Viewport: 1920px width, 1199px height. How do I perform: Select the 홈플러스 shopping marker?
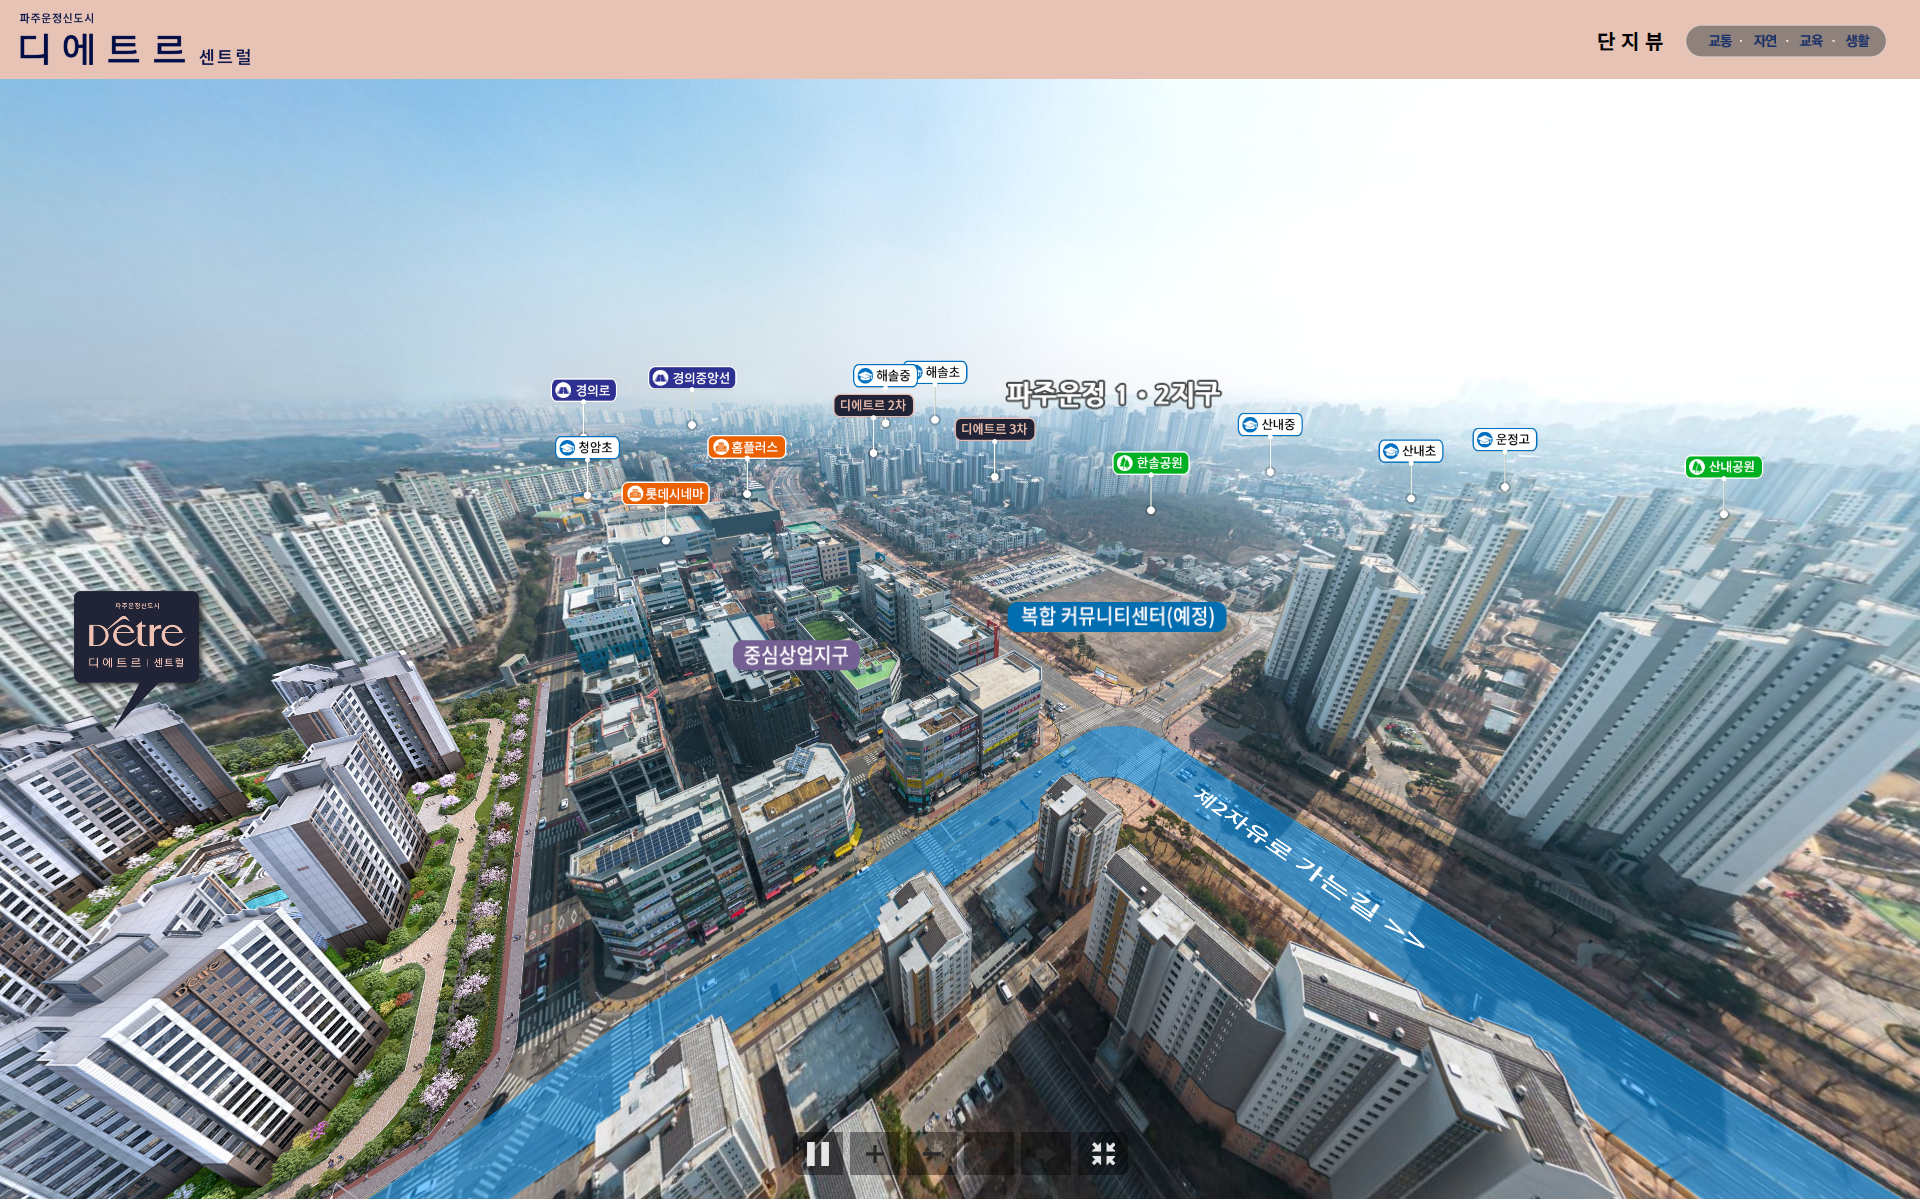tap(746, 447)
